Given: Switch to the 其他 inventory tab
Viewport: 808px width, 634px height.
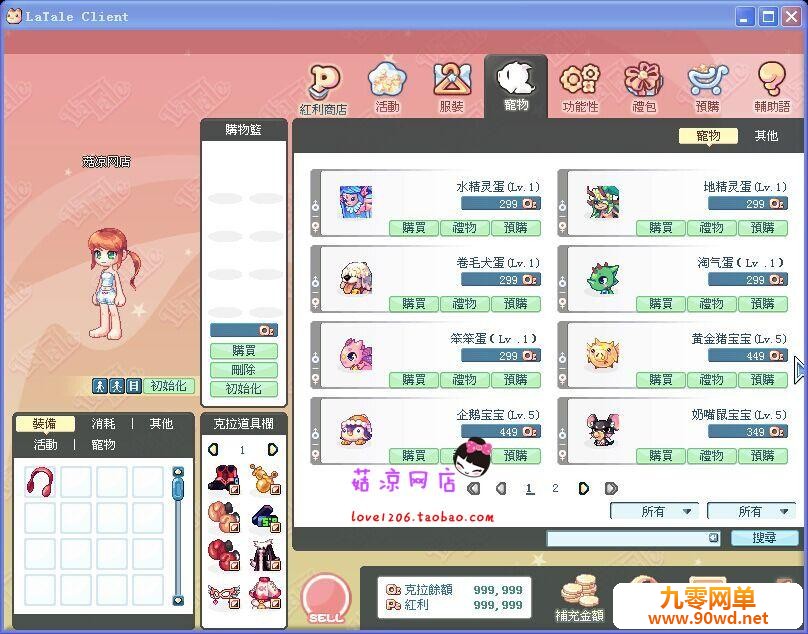Looking at the screenshot, I should 161,424.
